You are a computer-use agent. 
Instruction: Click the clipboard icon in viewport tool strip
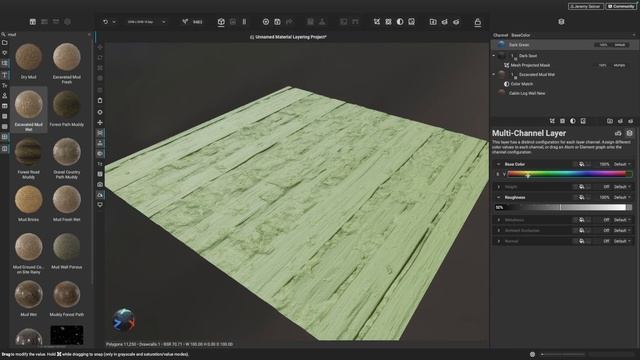tap(100, 100)
